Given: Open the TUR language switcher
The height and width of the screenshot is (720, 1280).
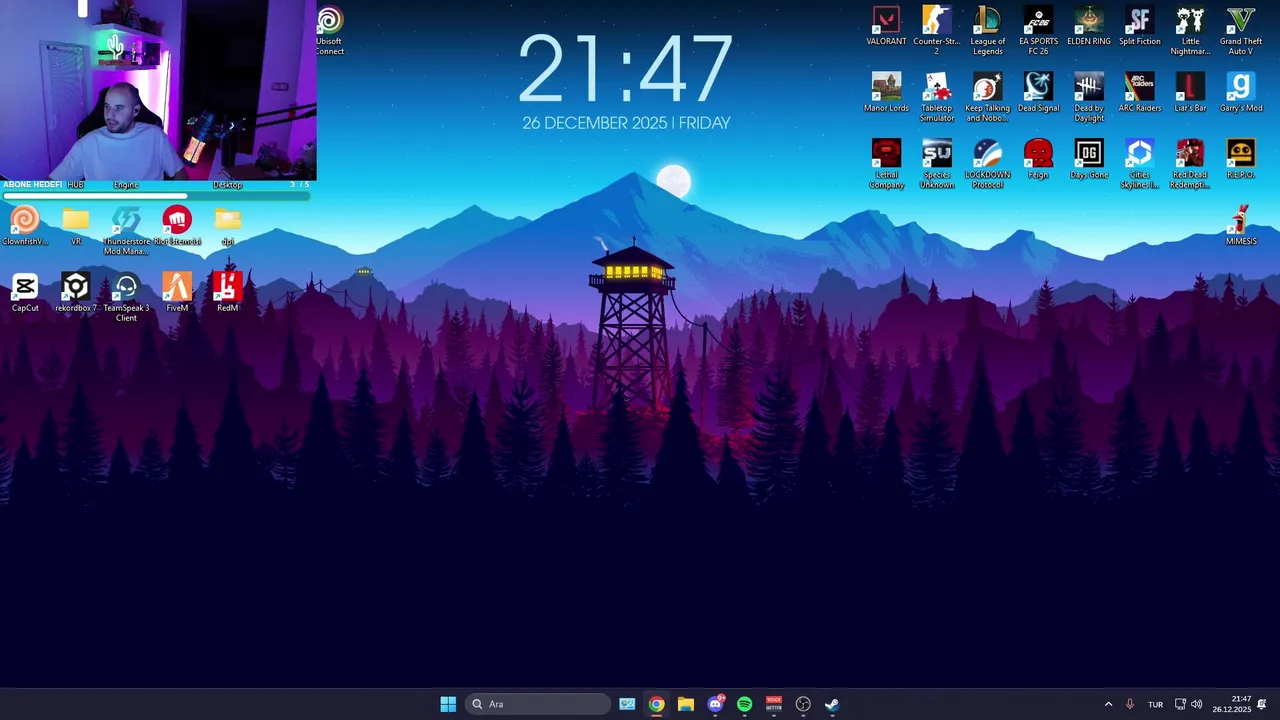Looking at the screenshot, I should point(1155,704).
